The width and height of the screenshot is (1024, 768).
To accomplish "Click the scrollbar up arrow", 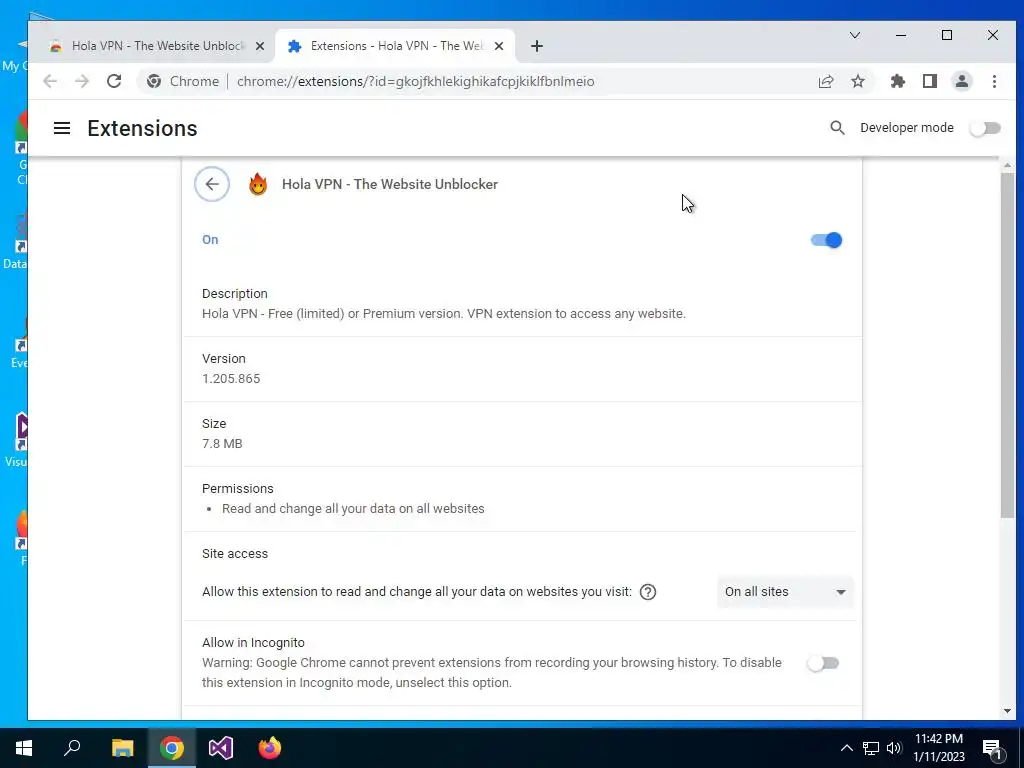I will click(1007, 165).
